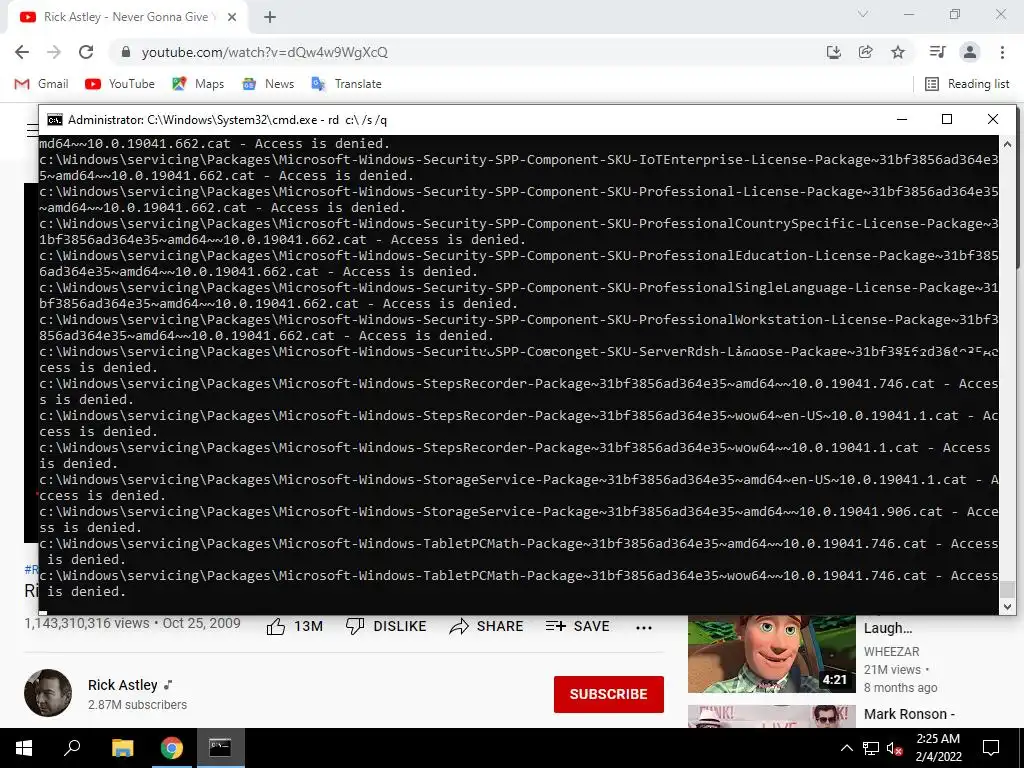Viewport: 1024px width, 768px height.
Task: Maximize the Administrator cmd window
Action: 947,120
